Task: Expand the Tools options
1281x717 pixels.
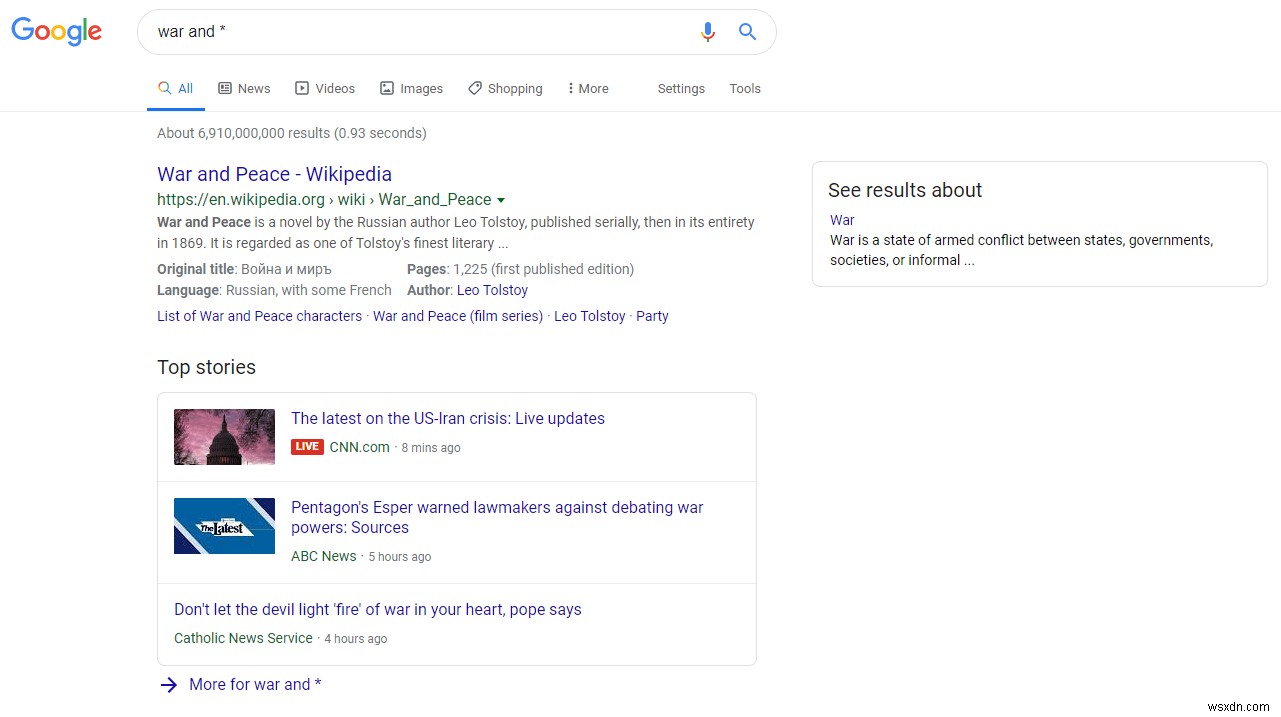Action: [745, 88]
